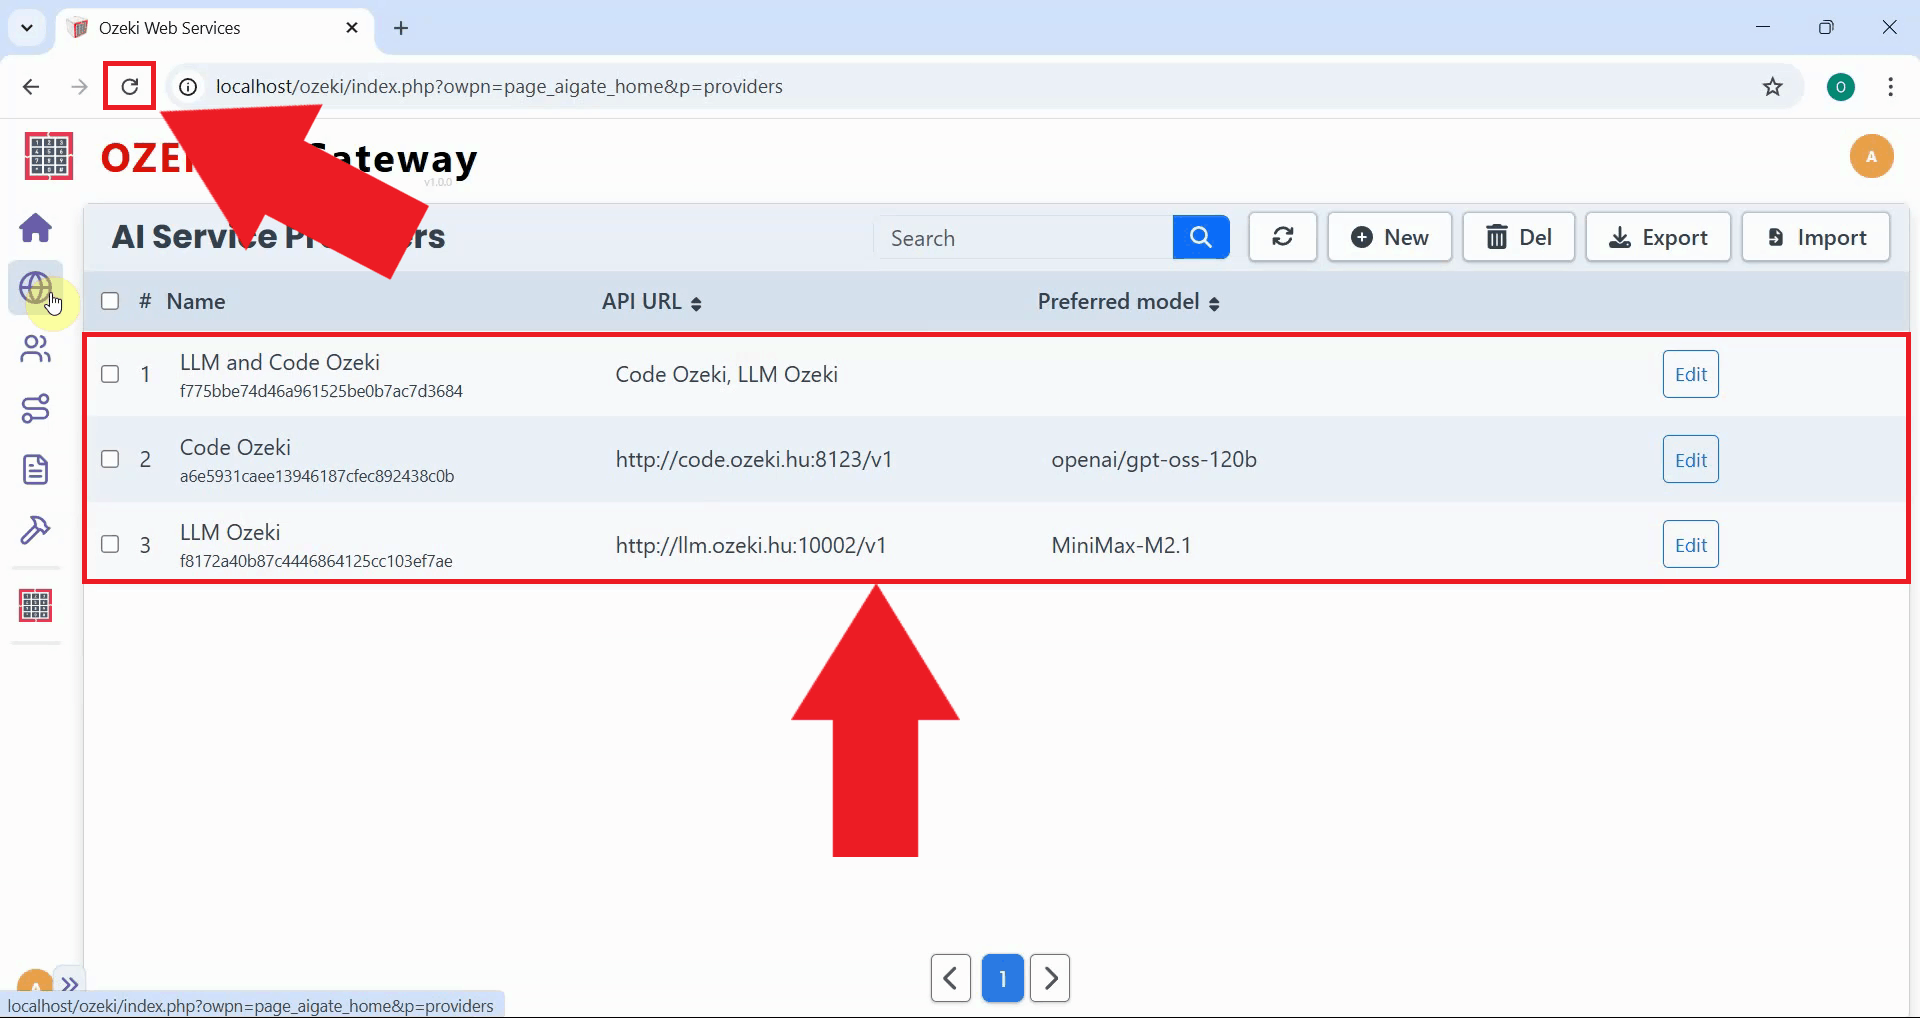Open the browser tab search dropdown
Image resolution: width=1920 pixels, height=1018 pixels.
[26, 28]
